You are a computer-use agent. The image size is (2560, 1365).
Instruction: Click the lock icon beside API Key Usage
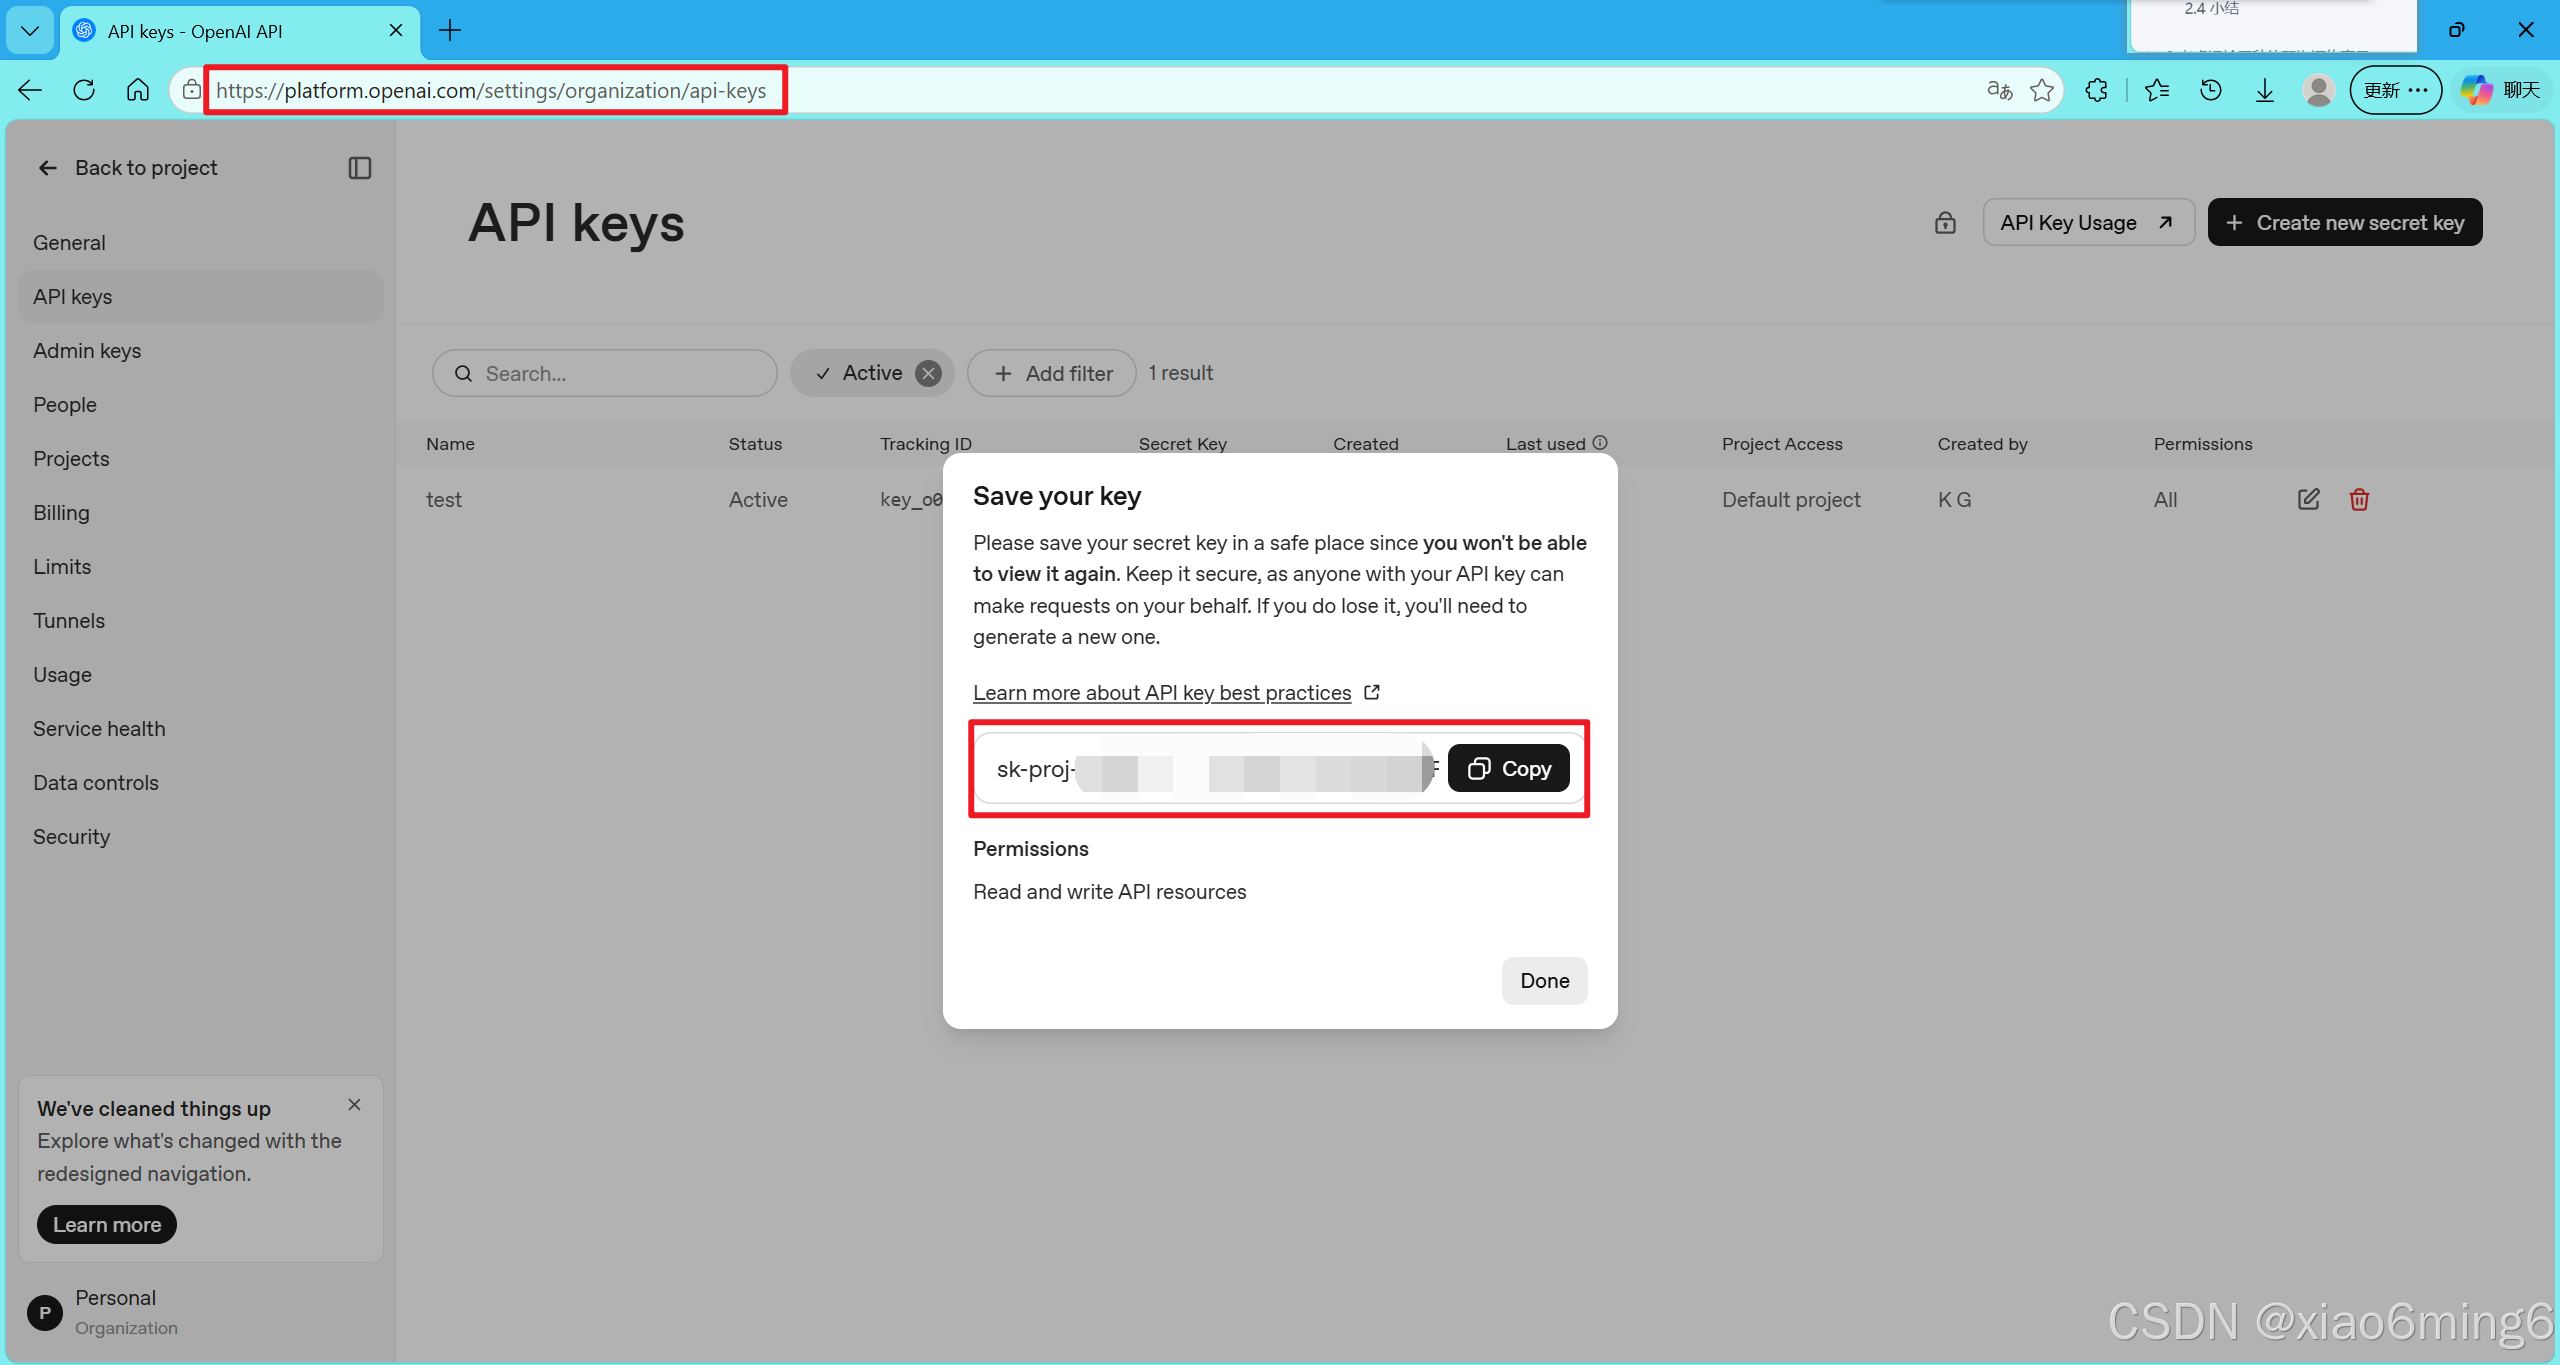coord(1945,222)
